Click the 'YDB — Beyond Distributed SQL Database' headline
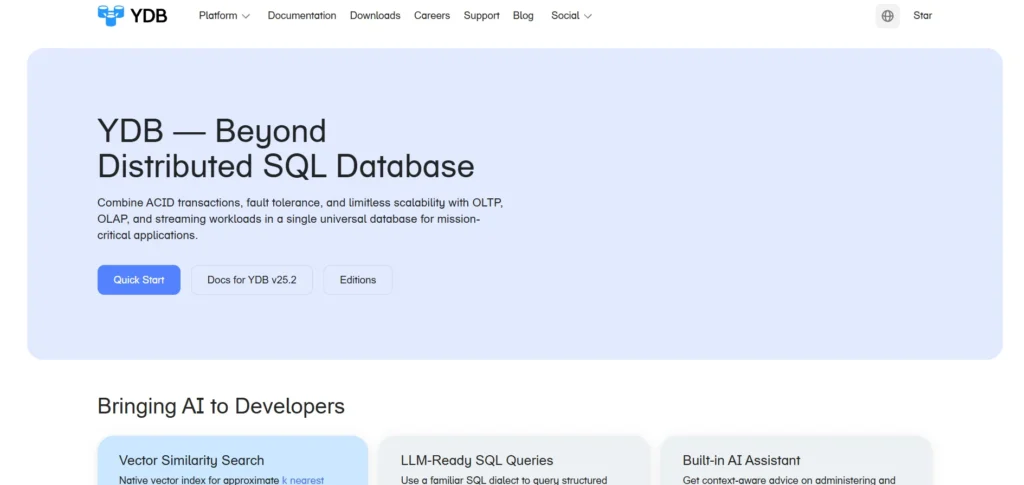1024x485 pixels. [x=285, y=149]
